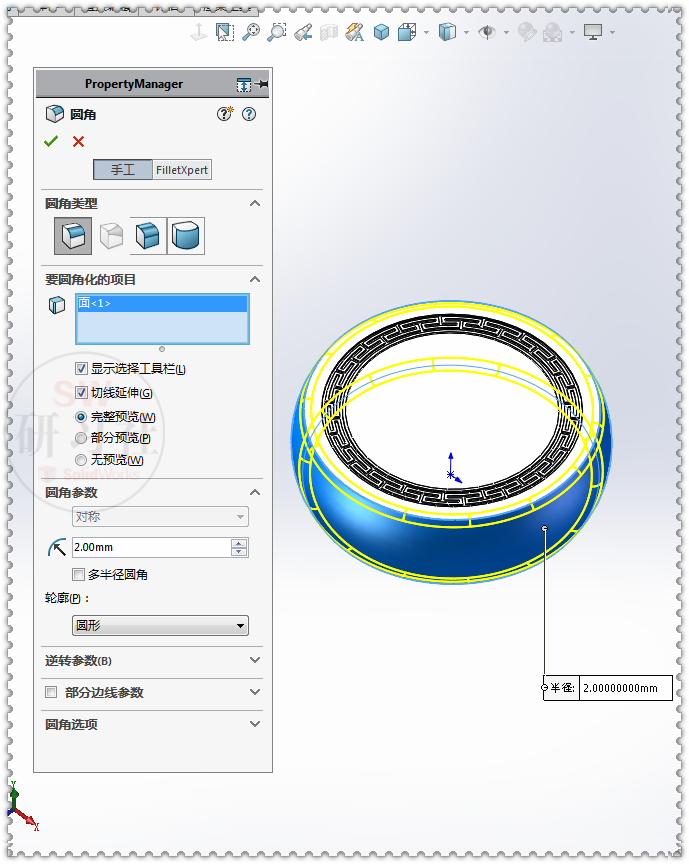
Task: Toggle 切线延伸 checkbox
Action: 81,393
